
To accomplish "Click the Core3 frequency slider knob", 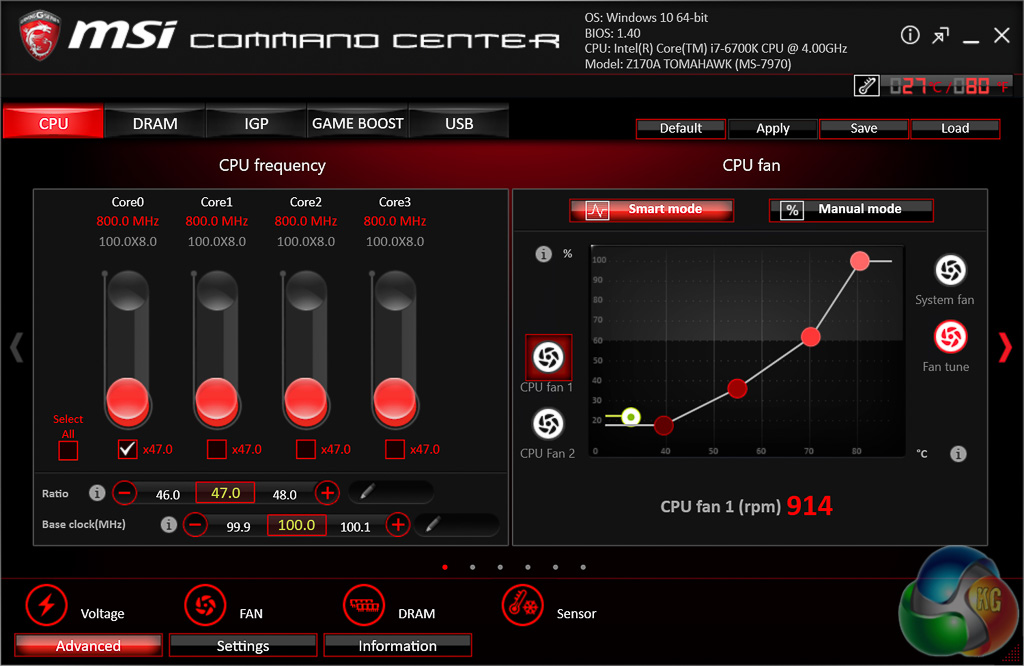I will 394,400.
